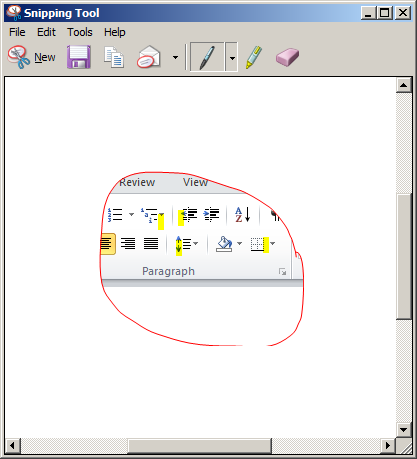Select the Eraser tool
Viewport: 417px width, 459px height.
tap(287, 57)
